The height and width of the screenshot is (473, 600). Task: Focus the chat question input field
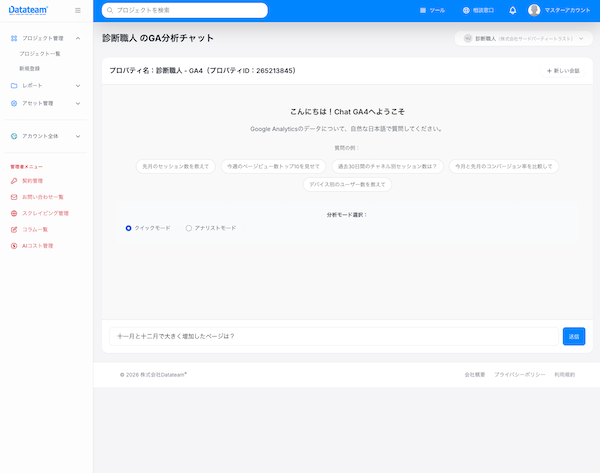[x=334, y=336]
